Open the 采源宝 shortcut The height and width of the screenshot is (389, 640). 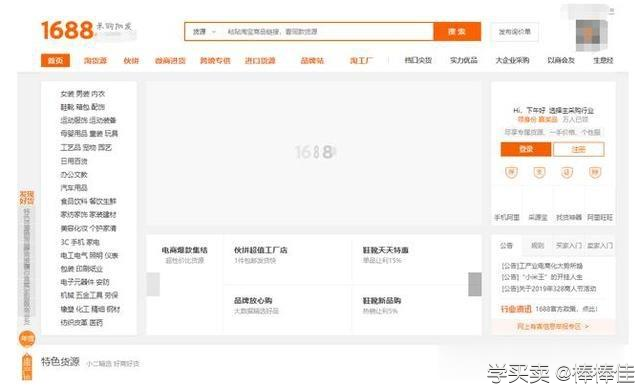tap(538, 217)
